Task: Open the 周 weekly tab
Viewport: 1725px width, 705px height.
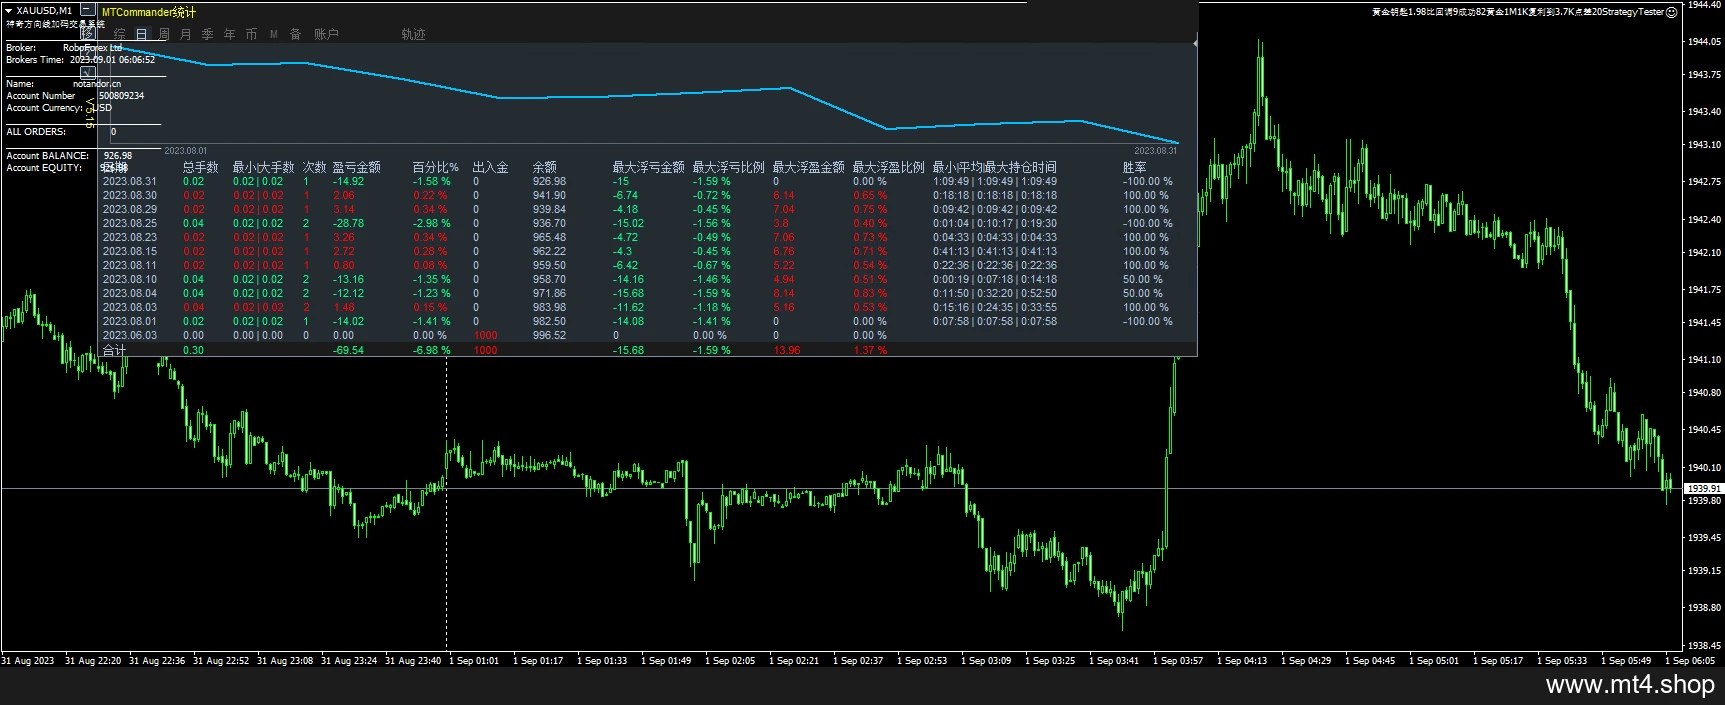Action: coord(163,34)
